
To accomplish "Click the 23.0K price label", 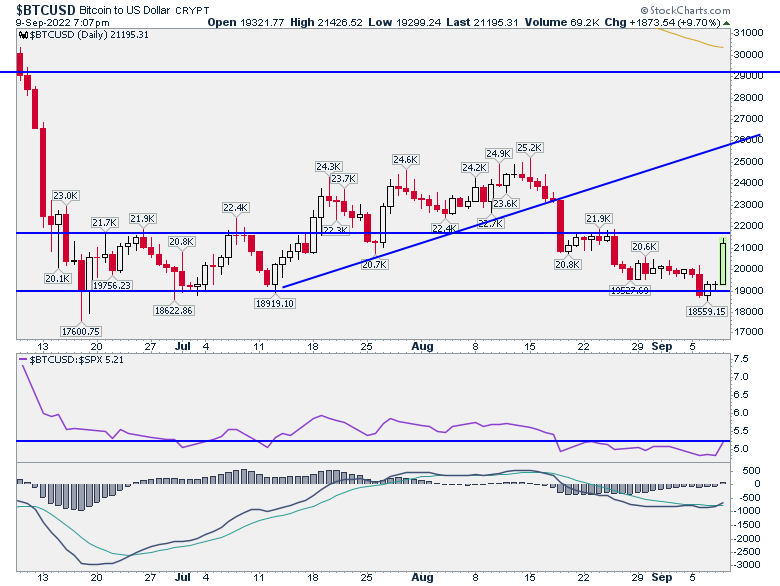I will (x=66, y=195).
